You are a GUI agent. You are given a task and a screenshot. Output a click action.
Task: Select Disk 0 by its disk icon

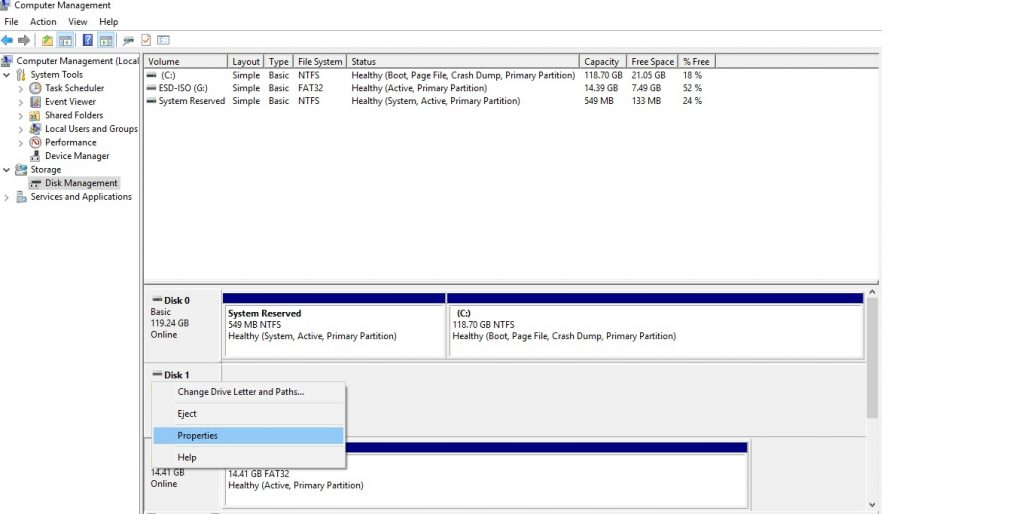157,300
